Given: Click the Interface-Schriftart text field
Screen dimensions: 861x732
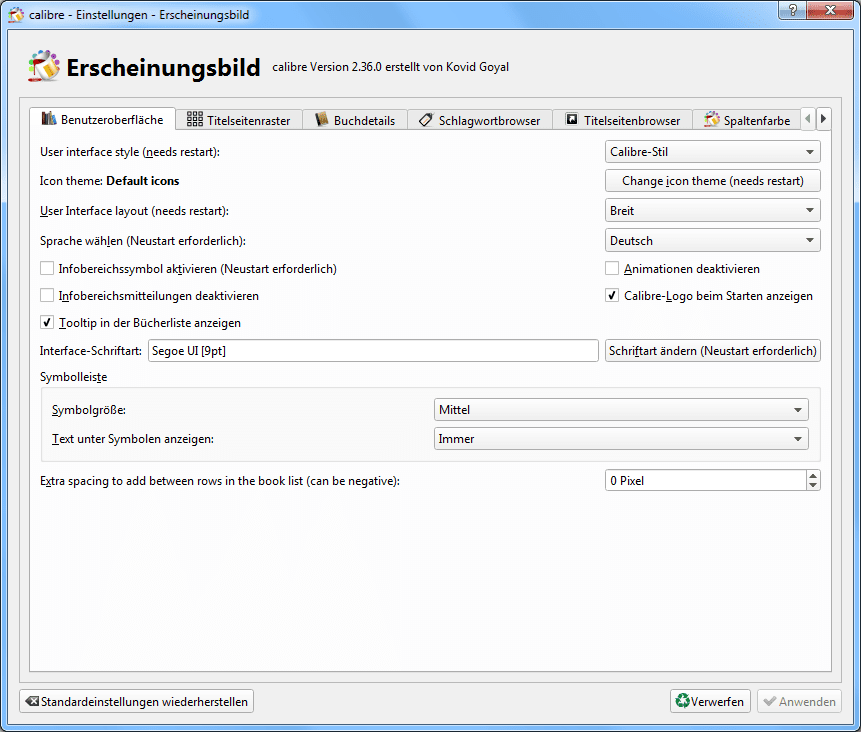Looking at the screenshot, I should [x=373, y=350].
